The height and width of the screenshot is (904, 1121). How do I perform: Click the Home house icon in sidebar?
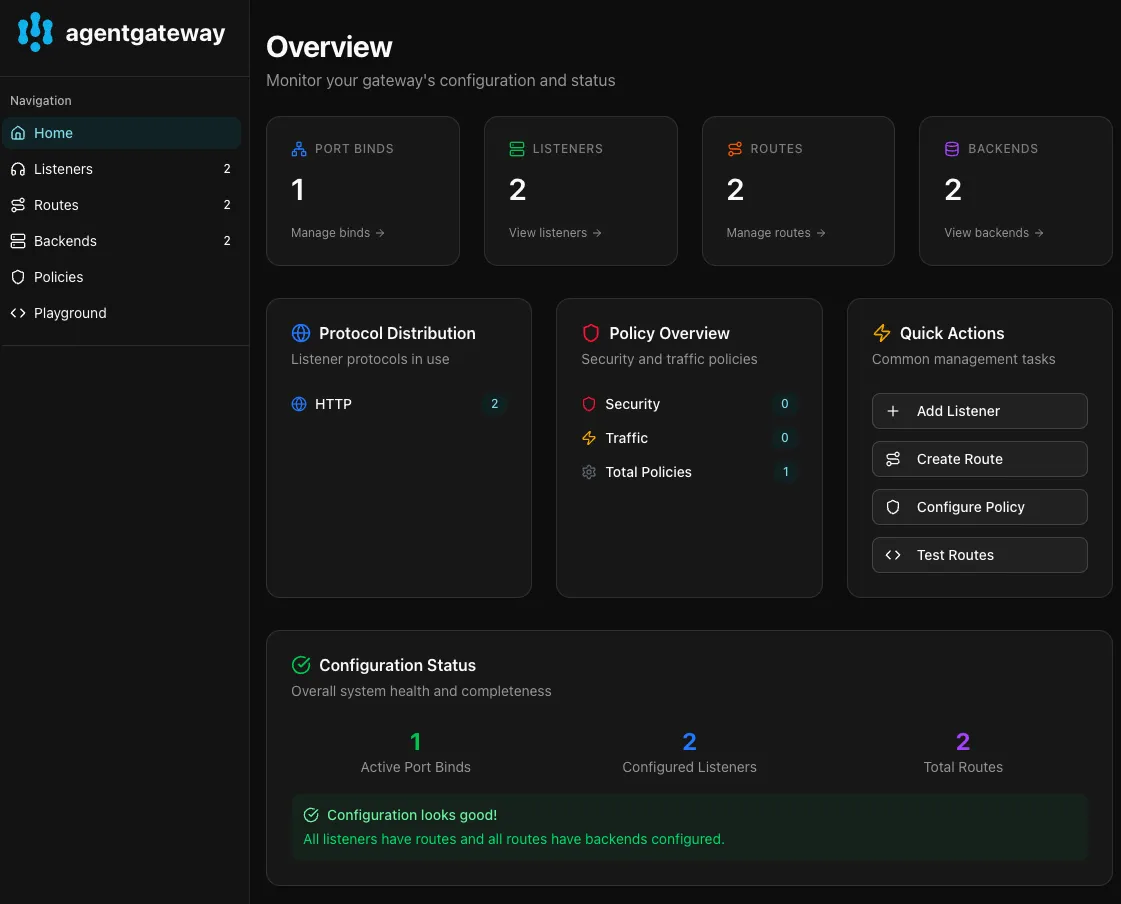tap(18, 133)
